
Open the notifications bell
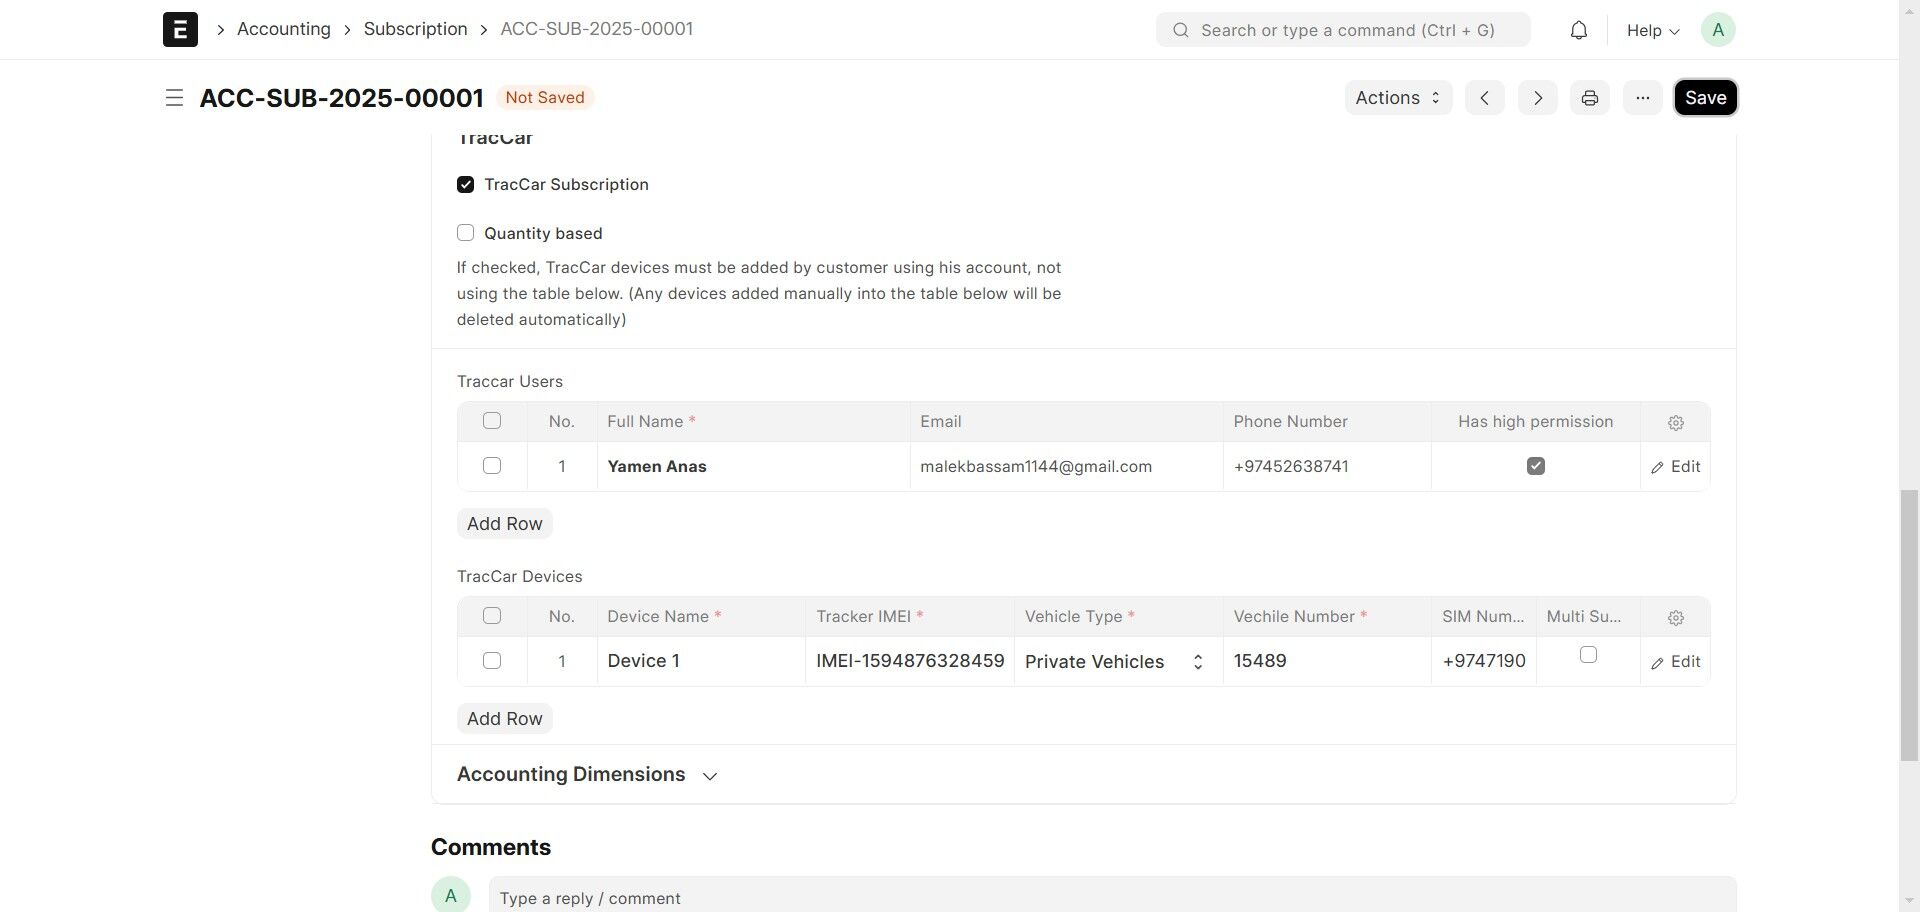[1578, 30]
